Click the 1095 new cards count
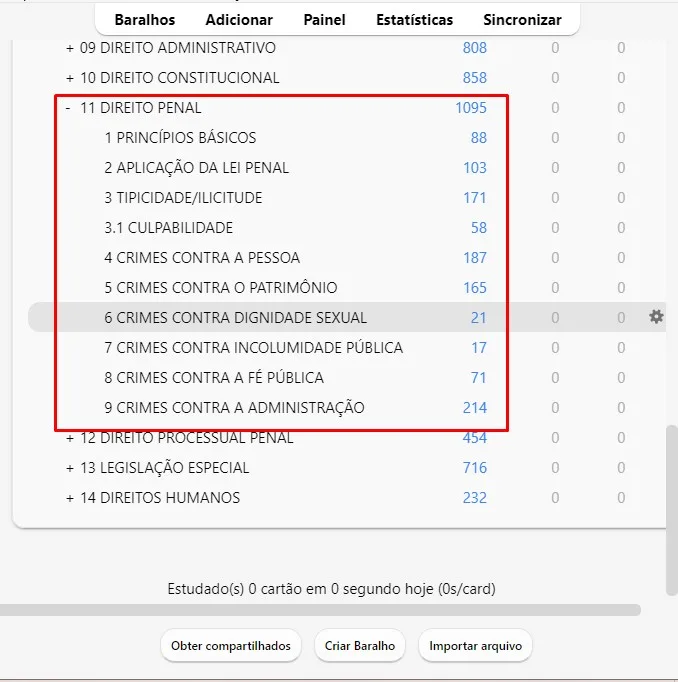 [471, 108]
